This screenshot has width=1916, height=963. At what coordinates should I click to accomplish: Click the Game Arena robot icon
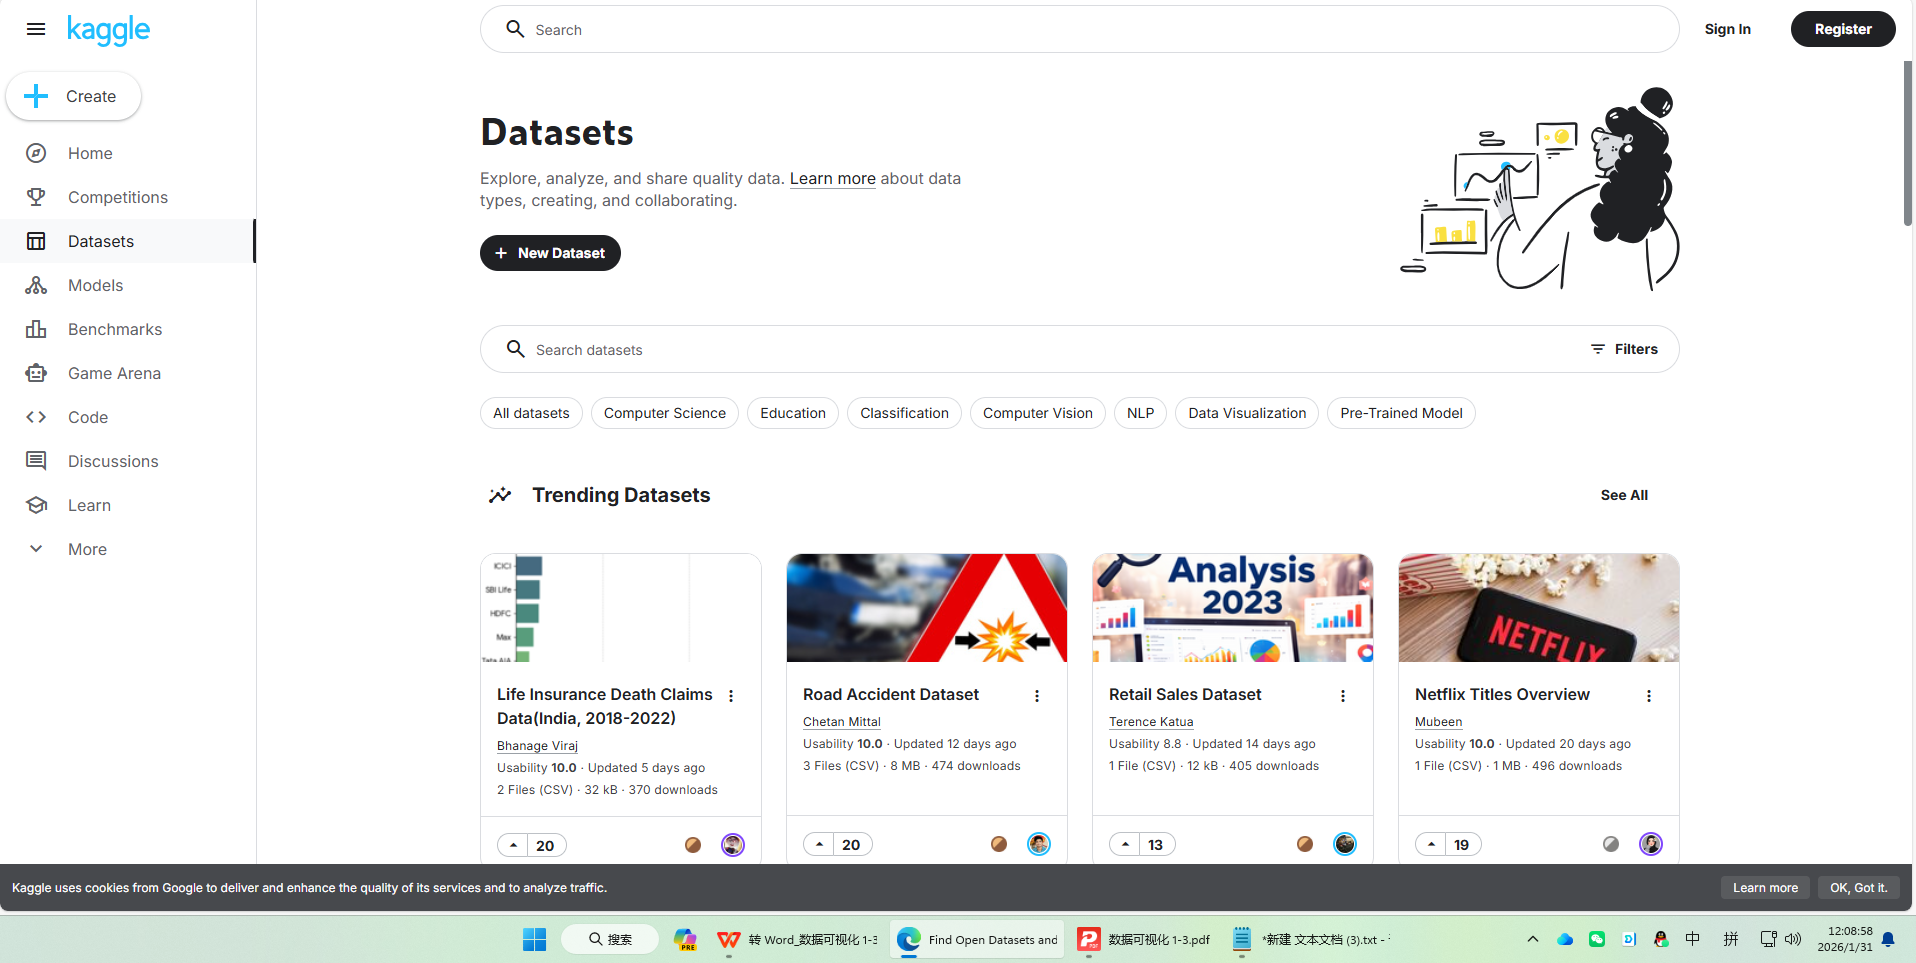(36, 373)
